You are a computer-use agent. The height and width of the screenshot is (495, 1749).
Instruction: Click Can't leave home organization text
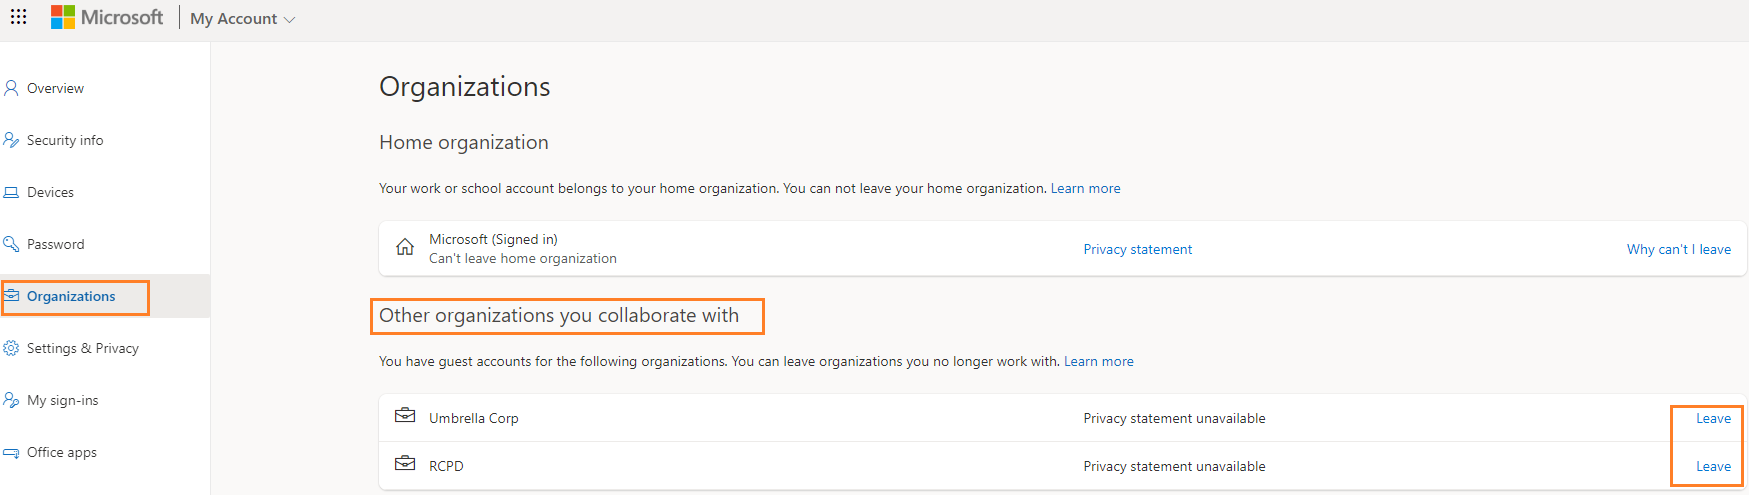click(523, 258)
